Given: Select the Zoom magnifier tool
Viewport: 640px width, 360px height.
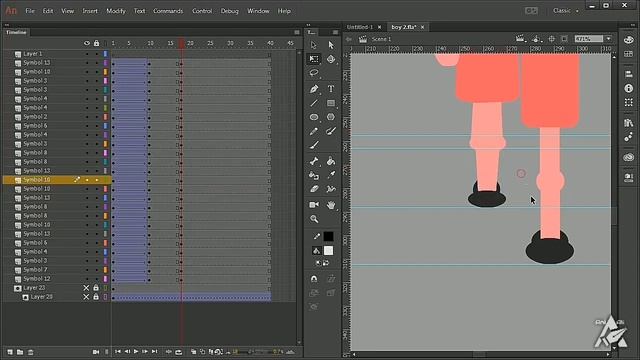Looking at the screenshot, I should 313,219.
